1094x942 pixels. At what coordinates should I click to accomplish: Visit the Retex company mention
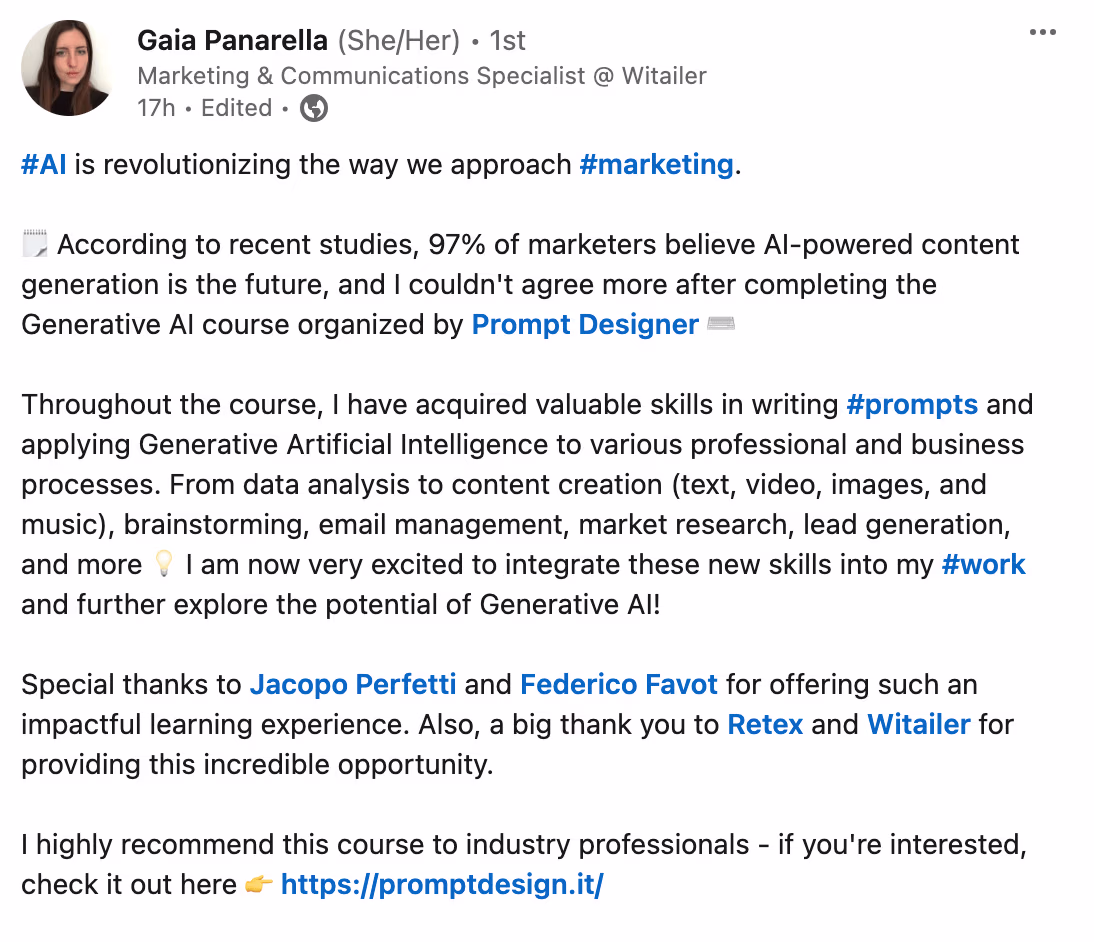(765, 724)
